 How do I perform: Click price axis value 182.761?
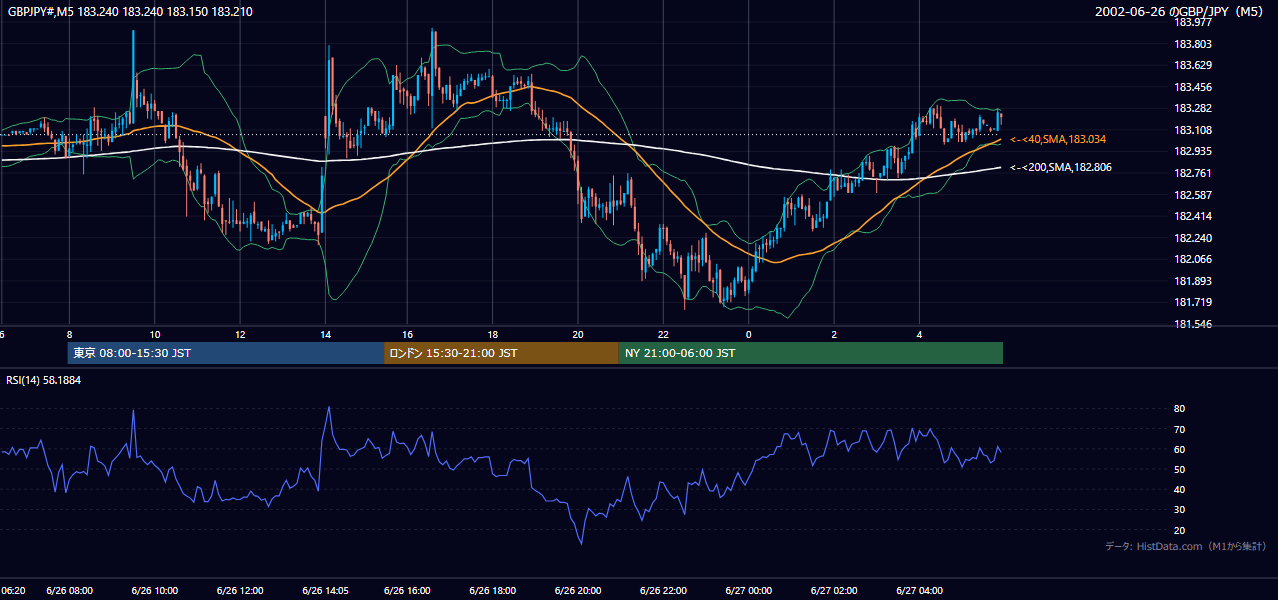1192,173
